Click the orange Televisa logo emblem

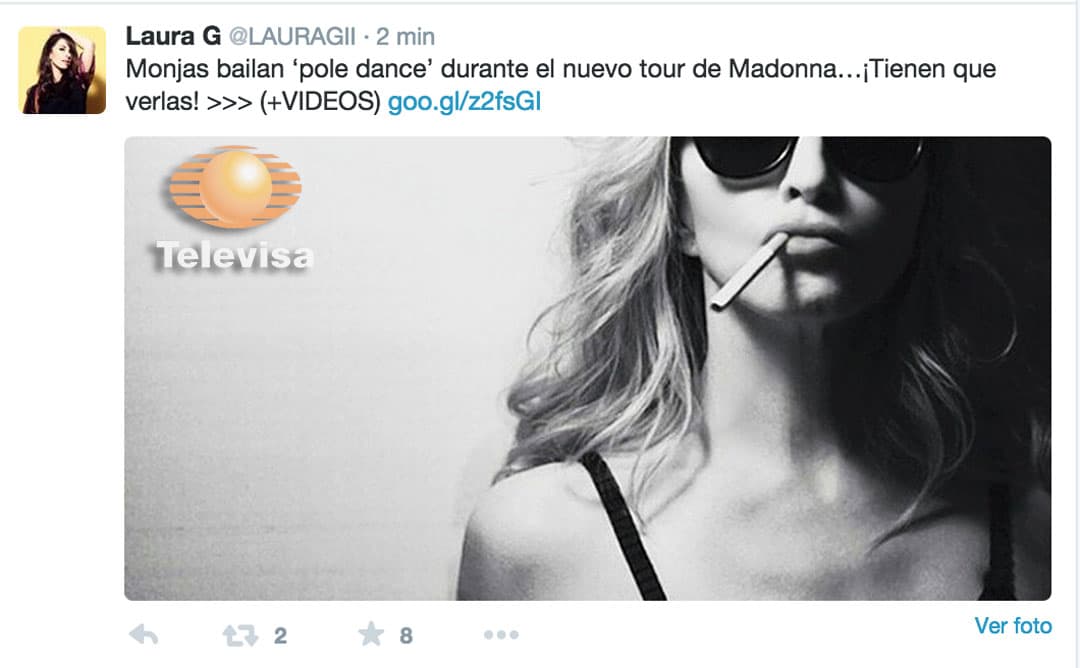235,187
